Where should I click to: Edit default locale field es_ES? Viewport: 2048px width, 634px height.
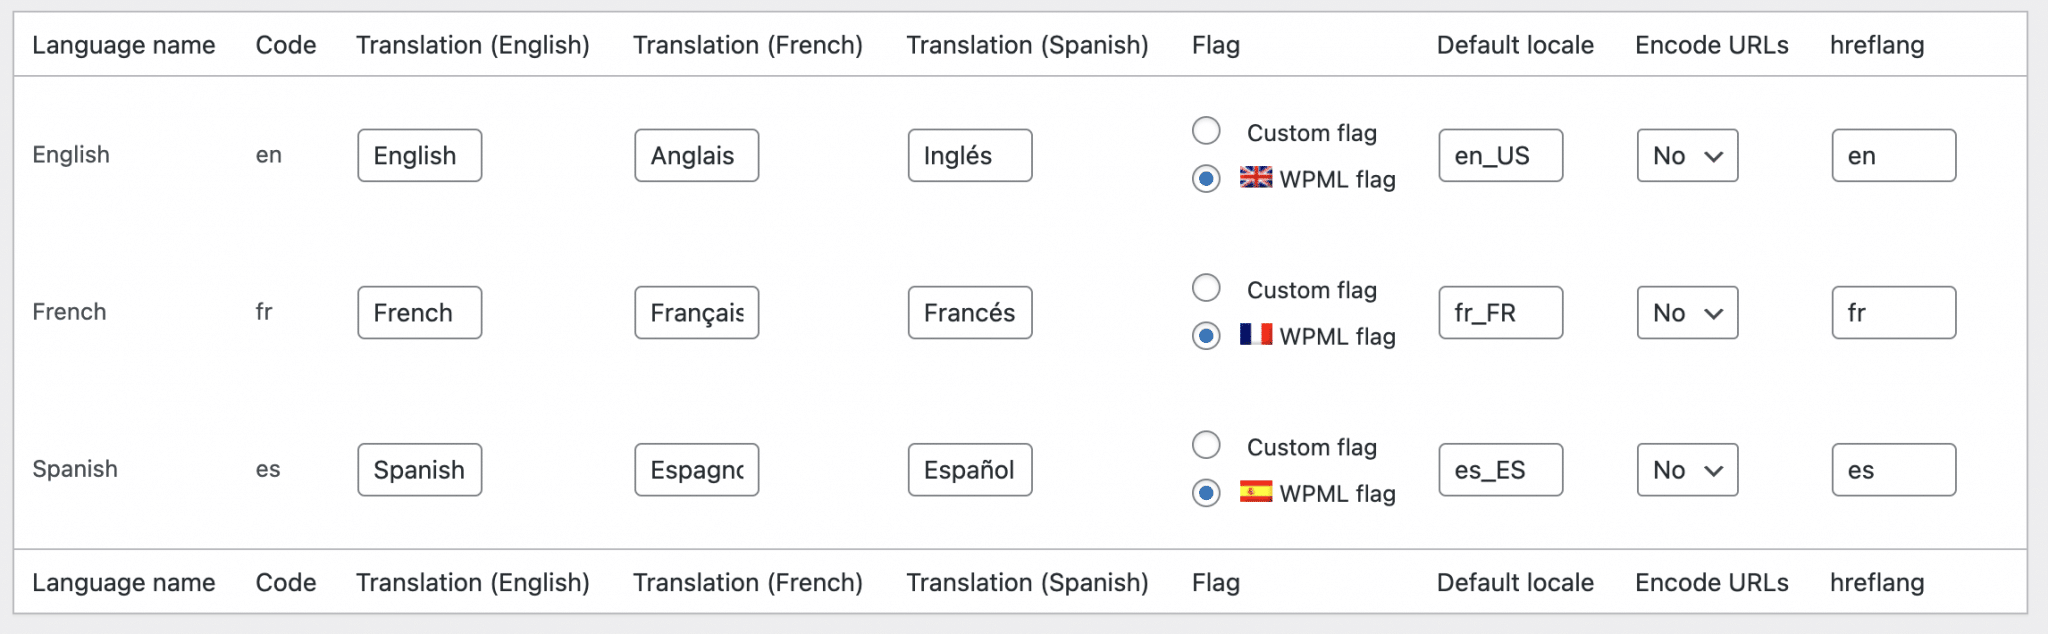pos(1501,469)
